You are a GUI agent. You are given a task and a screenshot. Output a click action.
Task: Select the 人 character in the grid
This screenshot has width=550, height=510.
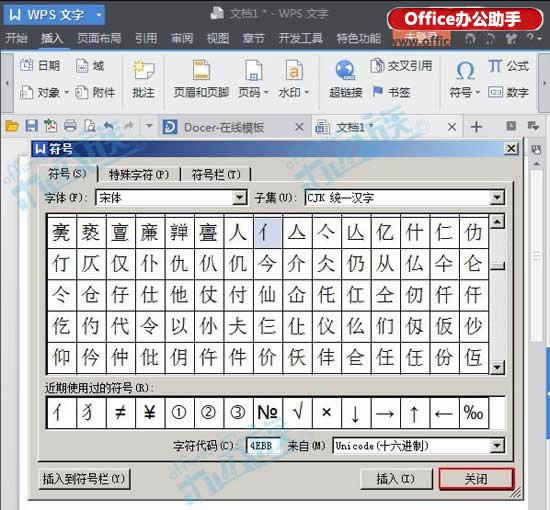[238, 233]
